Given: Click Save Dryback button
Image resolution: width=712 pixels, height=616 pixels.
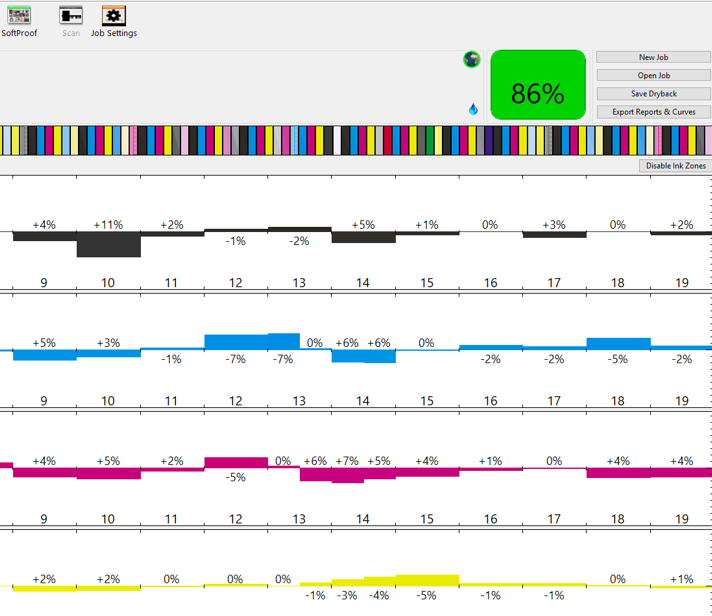Looking at the screenshot, I should click(653, 94).
